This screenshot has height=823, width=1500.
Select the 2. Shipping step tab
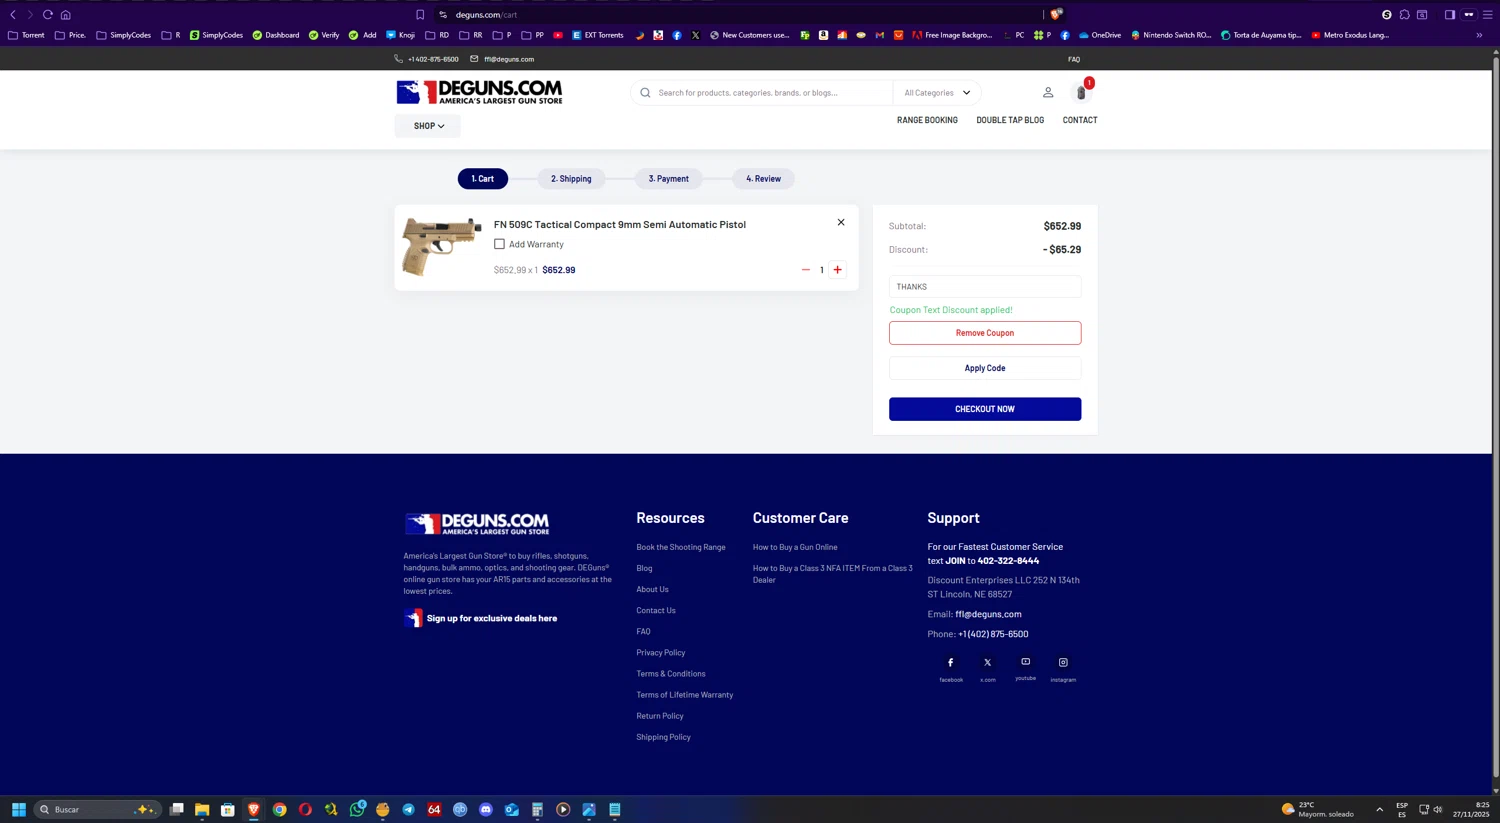pos(571,179)
